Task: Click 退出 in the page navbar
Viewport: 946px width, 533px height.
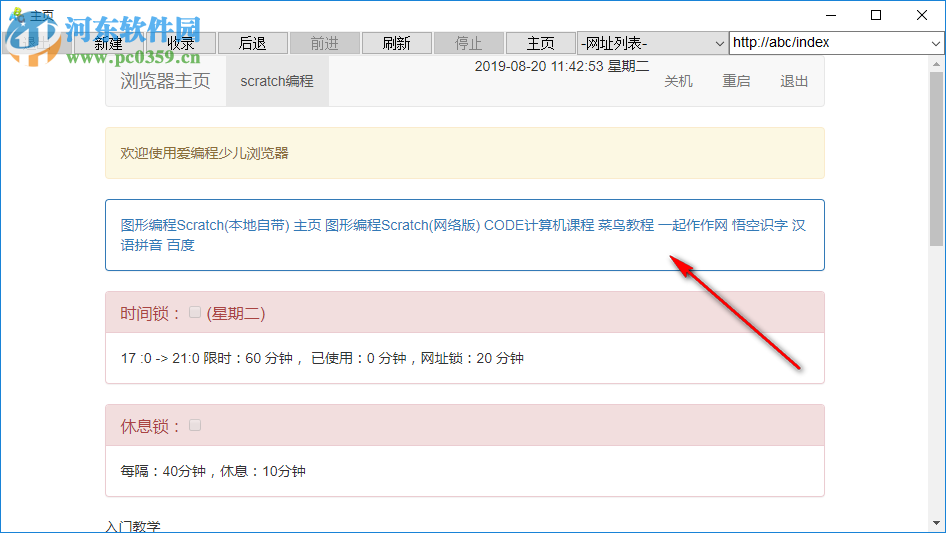Action: (x=794, y=81)
